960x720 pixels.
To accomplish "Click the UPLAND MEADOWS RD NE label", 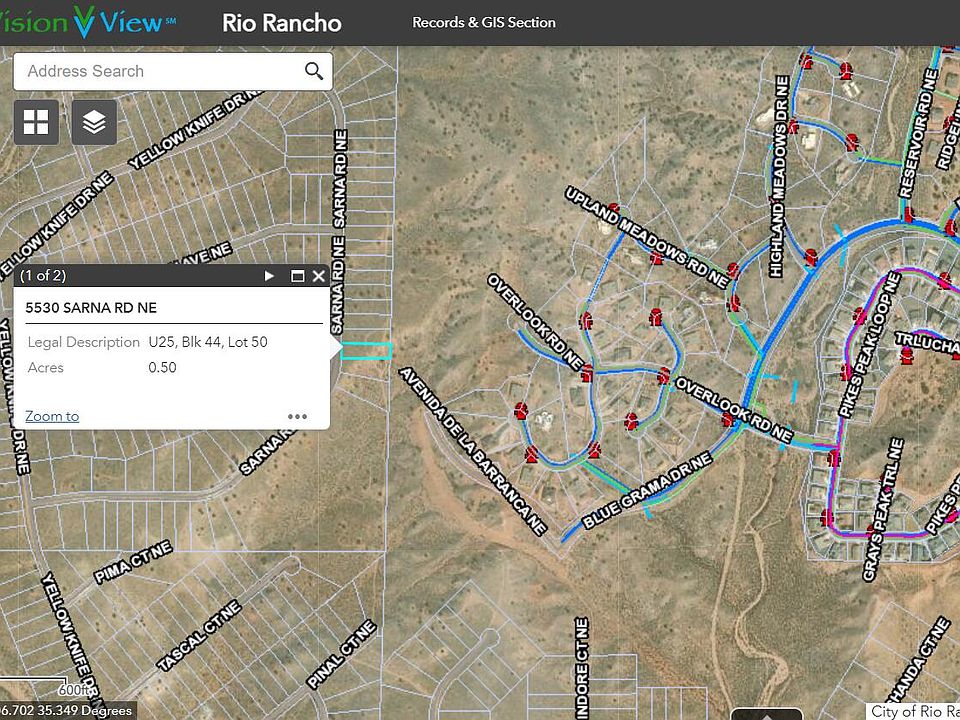I will pyautogui.click(x=646, y=238).
